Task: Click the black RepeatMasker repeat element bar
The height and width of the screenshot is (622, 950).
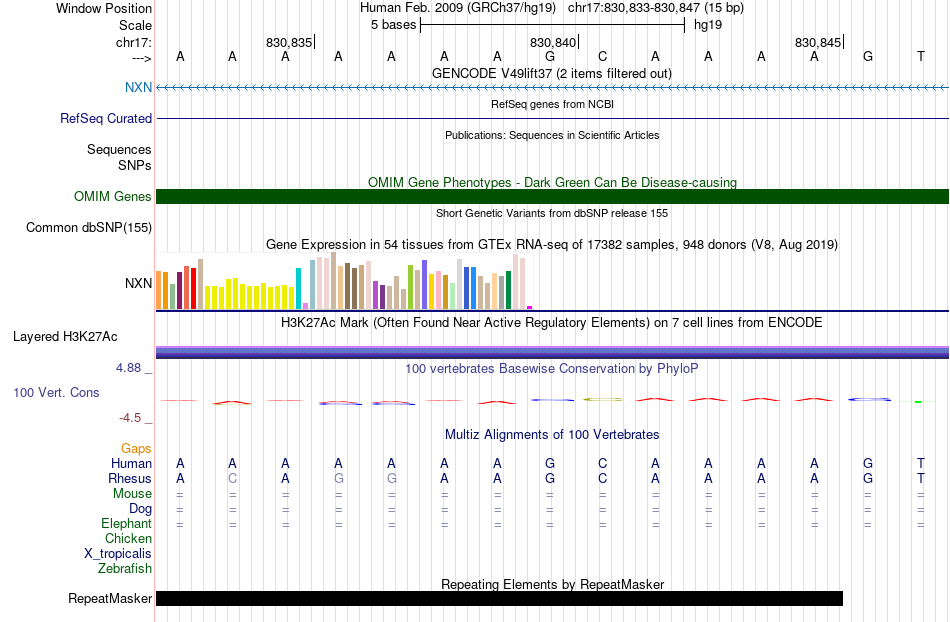Action: coord(499,598)
